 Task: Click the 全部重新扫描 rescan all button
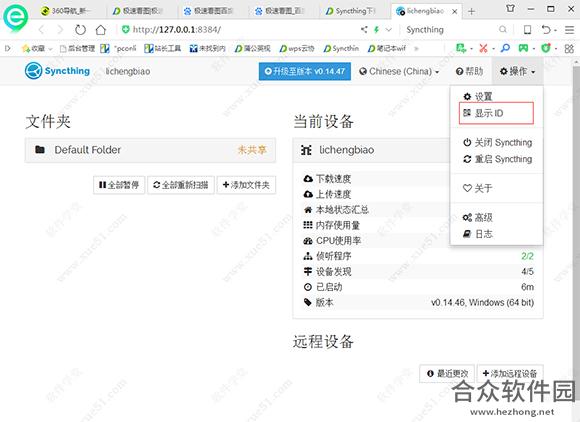pos(181,185)
